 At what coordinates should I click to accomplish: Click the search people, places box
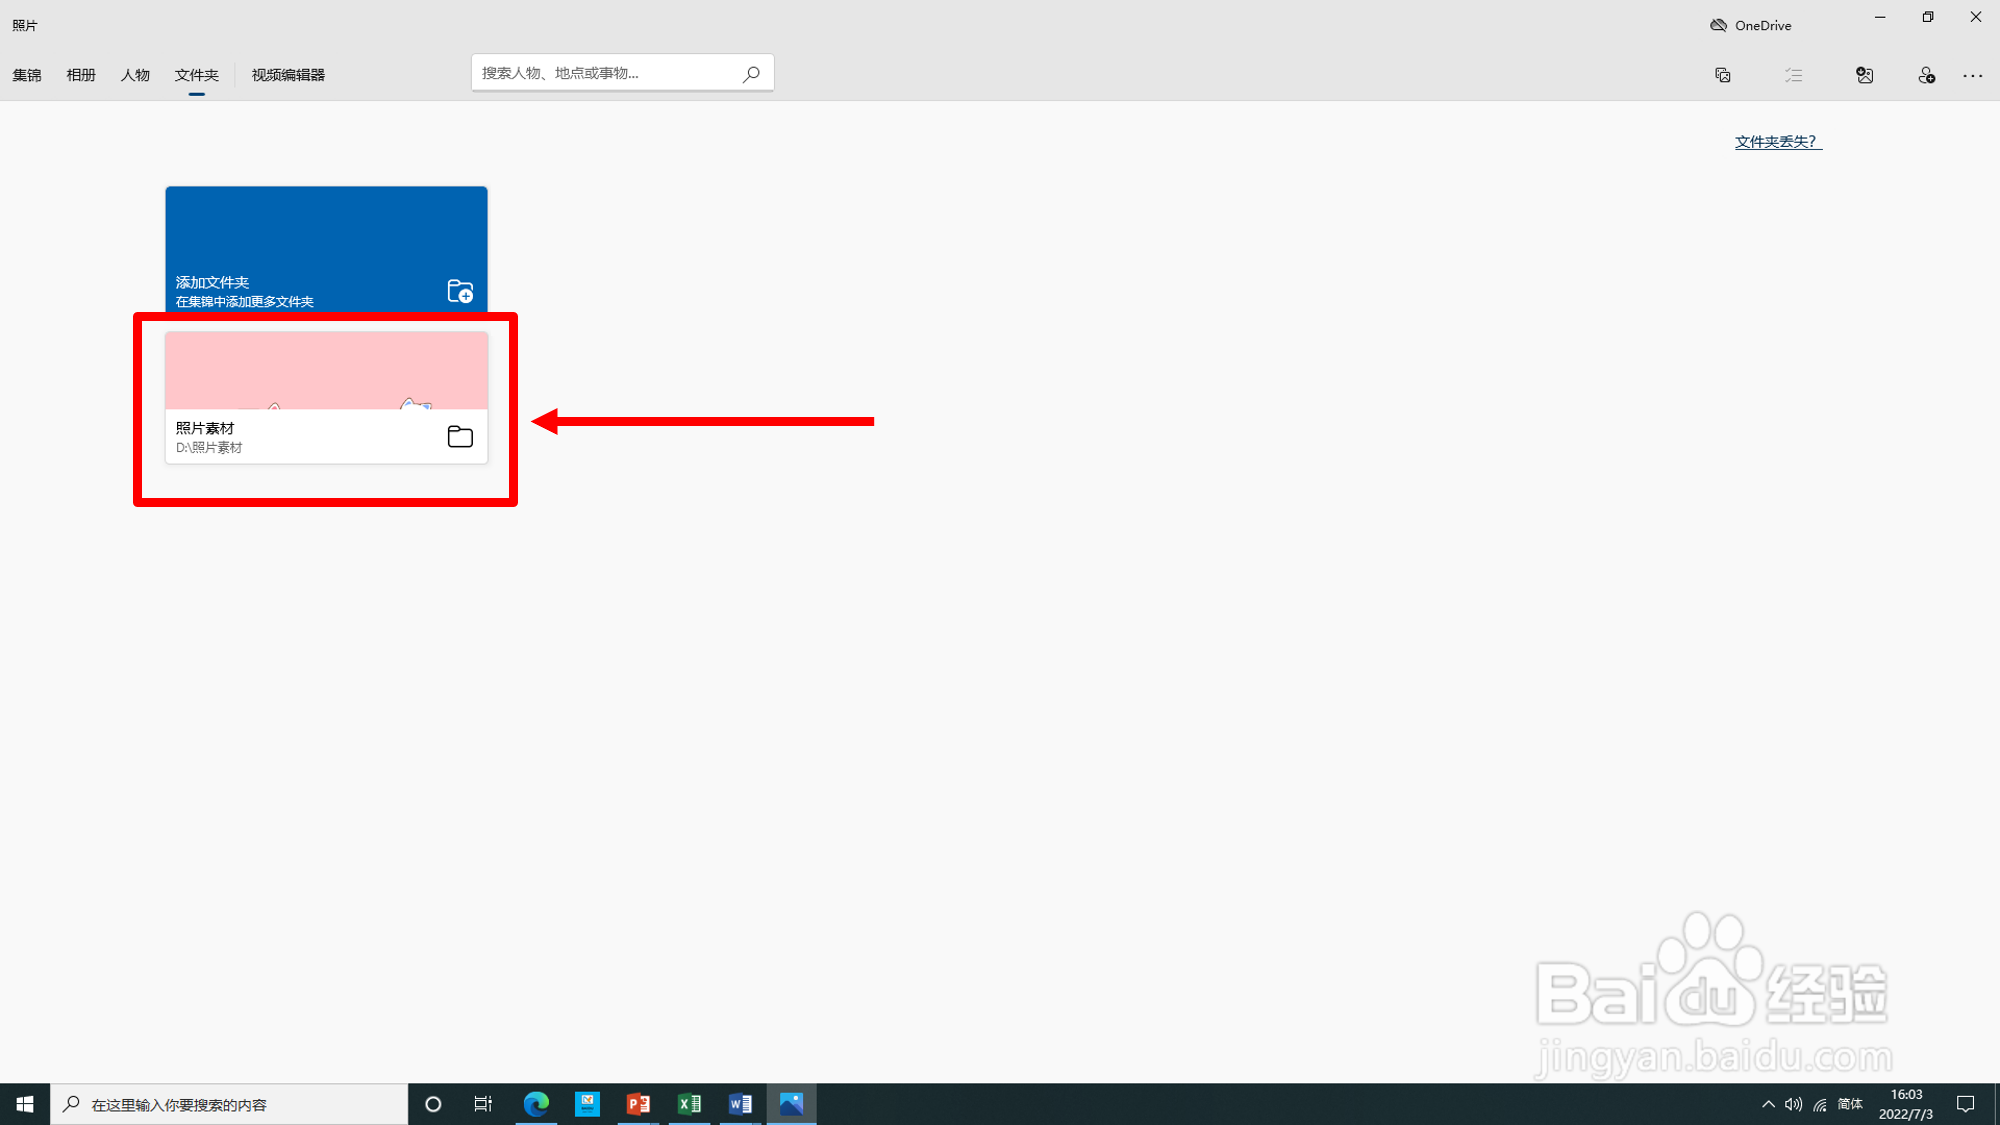coord(605,73)
